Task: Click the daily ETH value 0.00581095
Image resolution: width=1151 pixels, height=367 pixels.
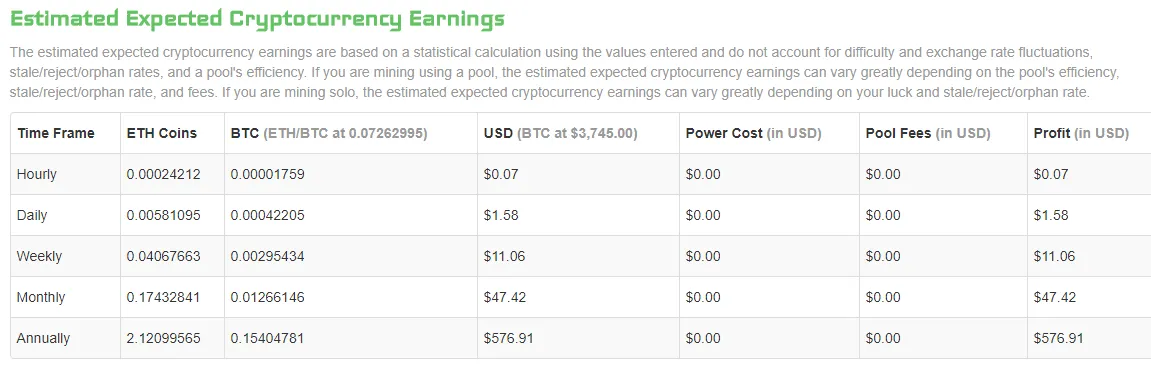Action: pos(163,216)
